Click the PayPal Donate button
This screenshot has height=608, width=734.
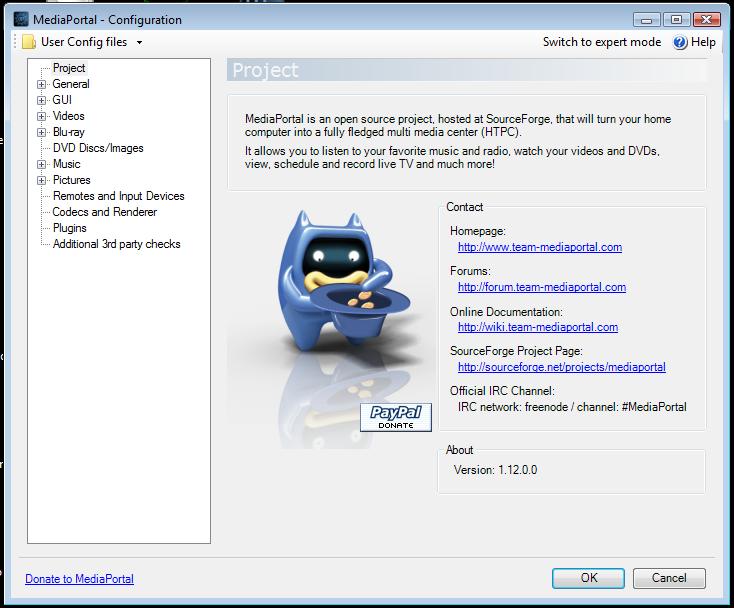396,417
